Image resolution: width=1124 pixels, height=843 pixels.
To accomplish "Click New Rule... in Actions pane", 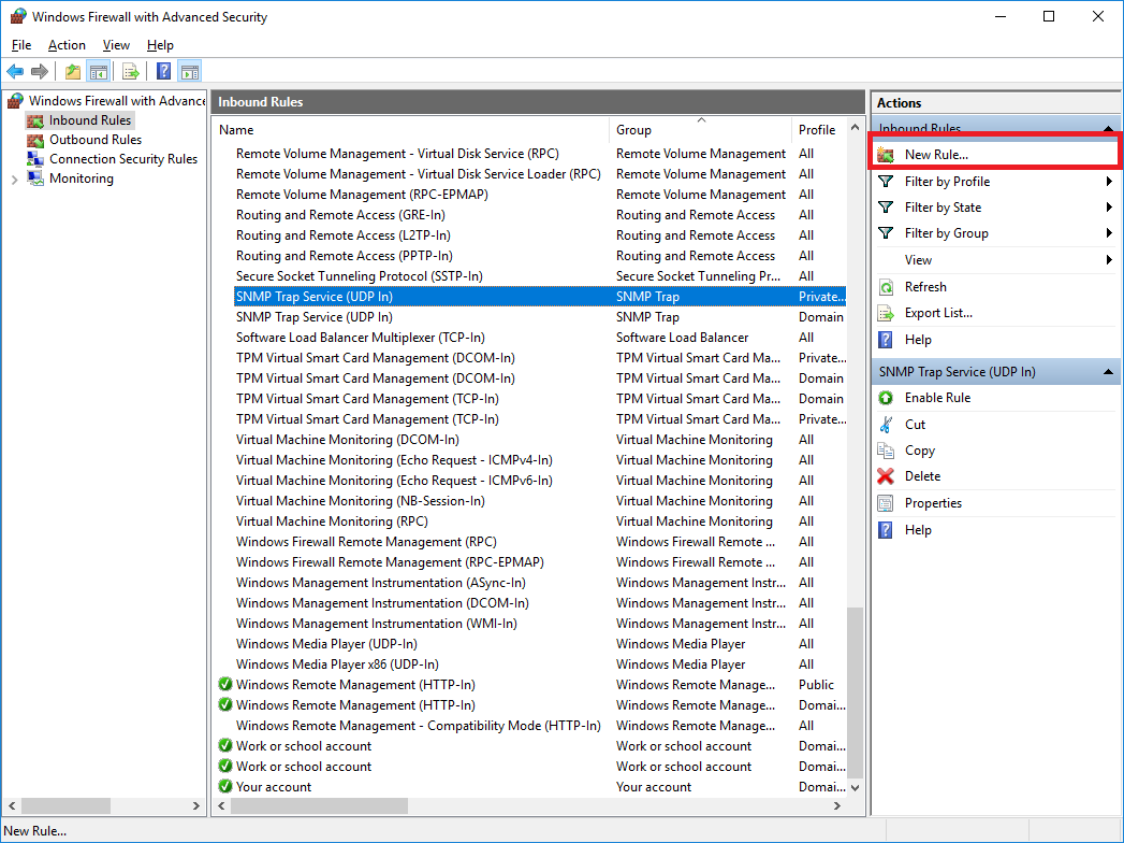I will point(936,155).
